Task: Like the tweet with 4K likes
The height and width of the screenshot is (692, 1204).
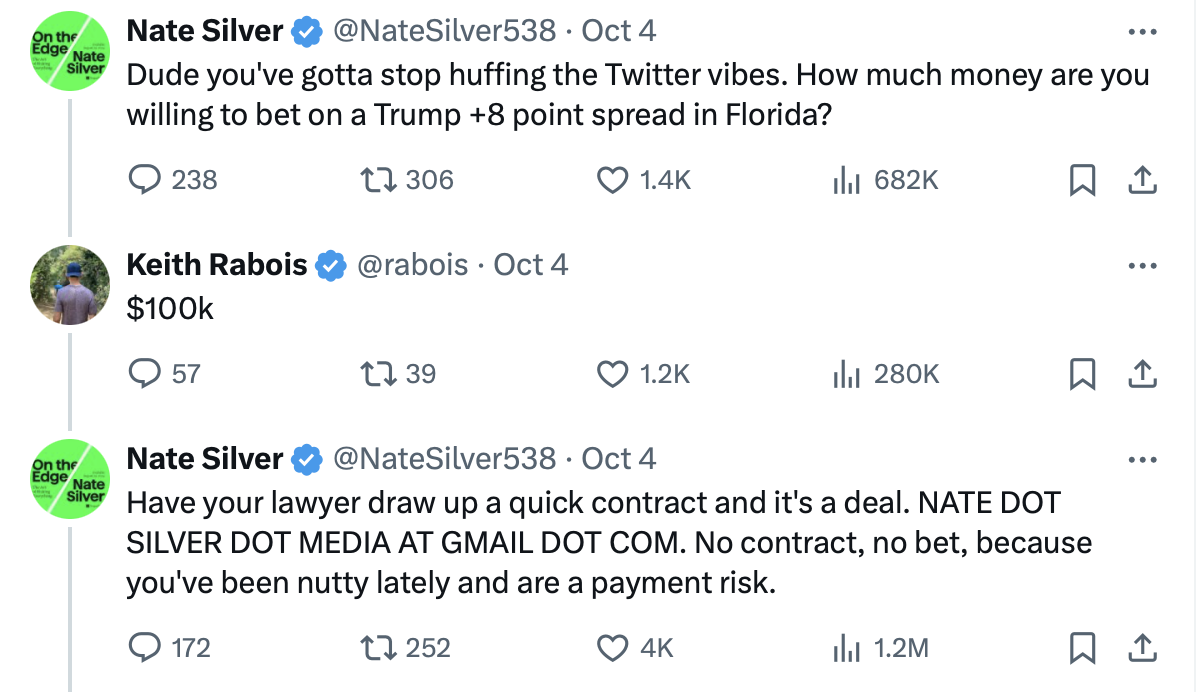Action: tap(610, 648)
